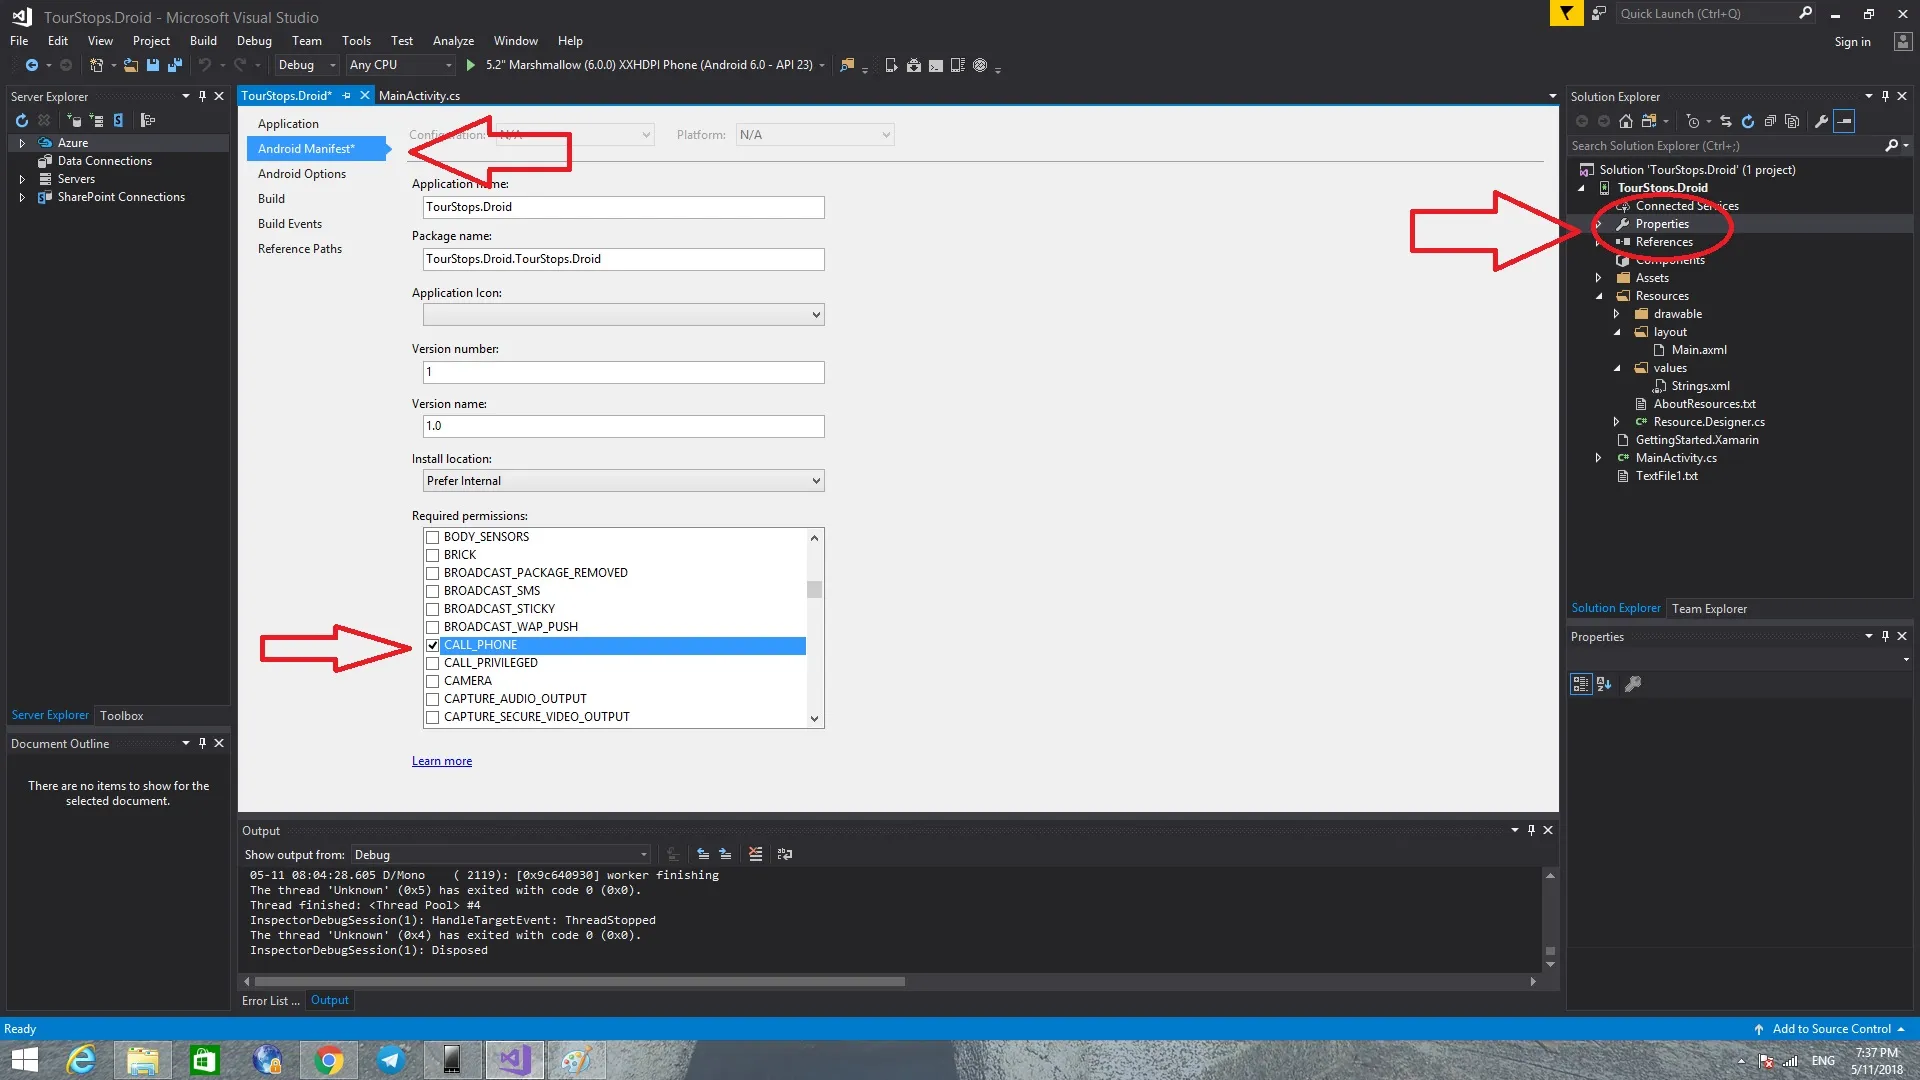Uncheck the CALL_PHONE permission checkbox
The width and height of the screenshot is (1920, 1080).
(x=433, y=645)
